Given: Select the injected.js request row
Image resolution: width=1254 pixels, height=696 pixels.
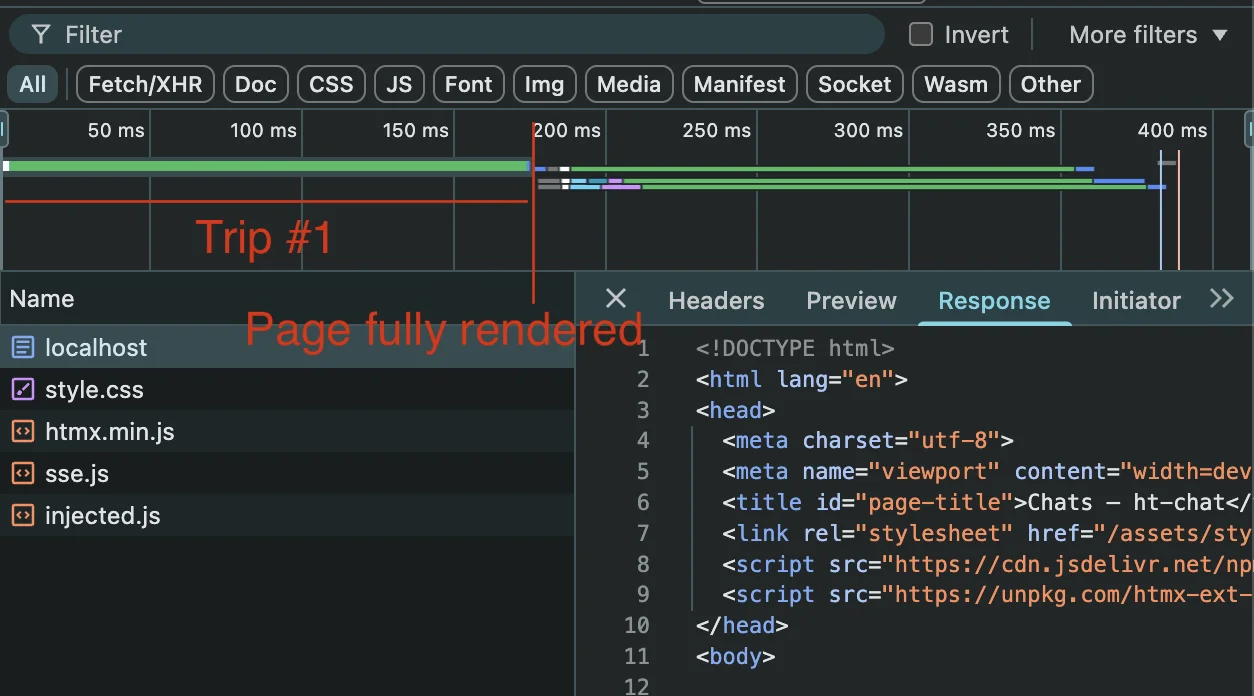Looking at the screenshot, I should point(287,516).
